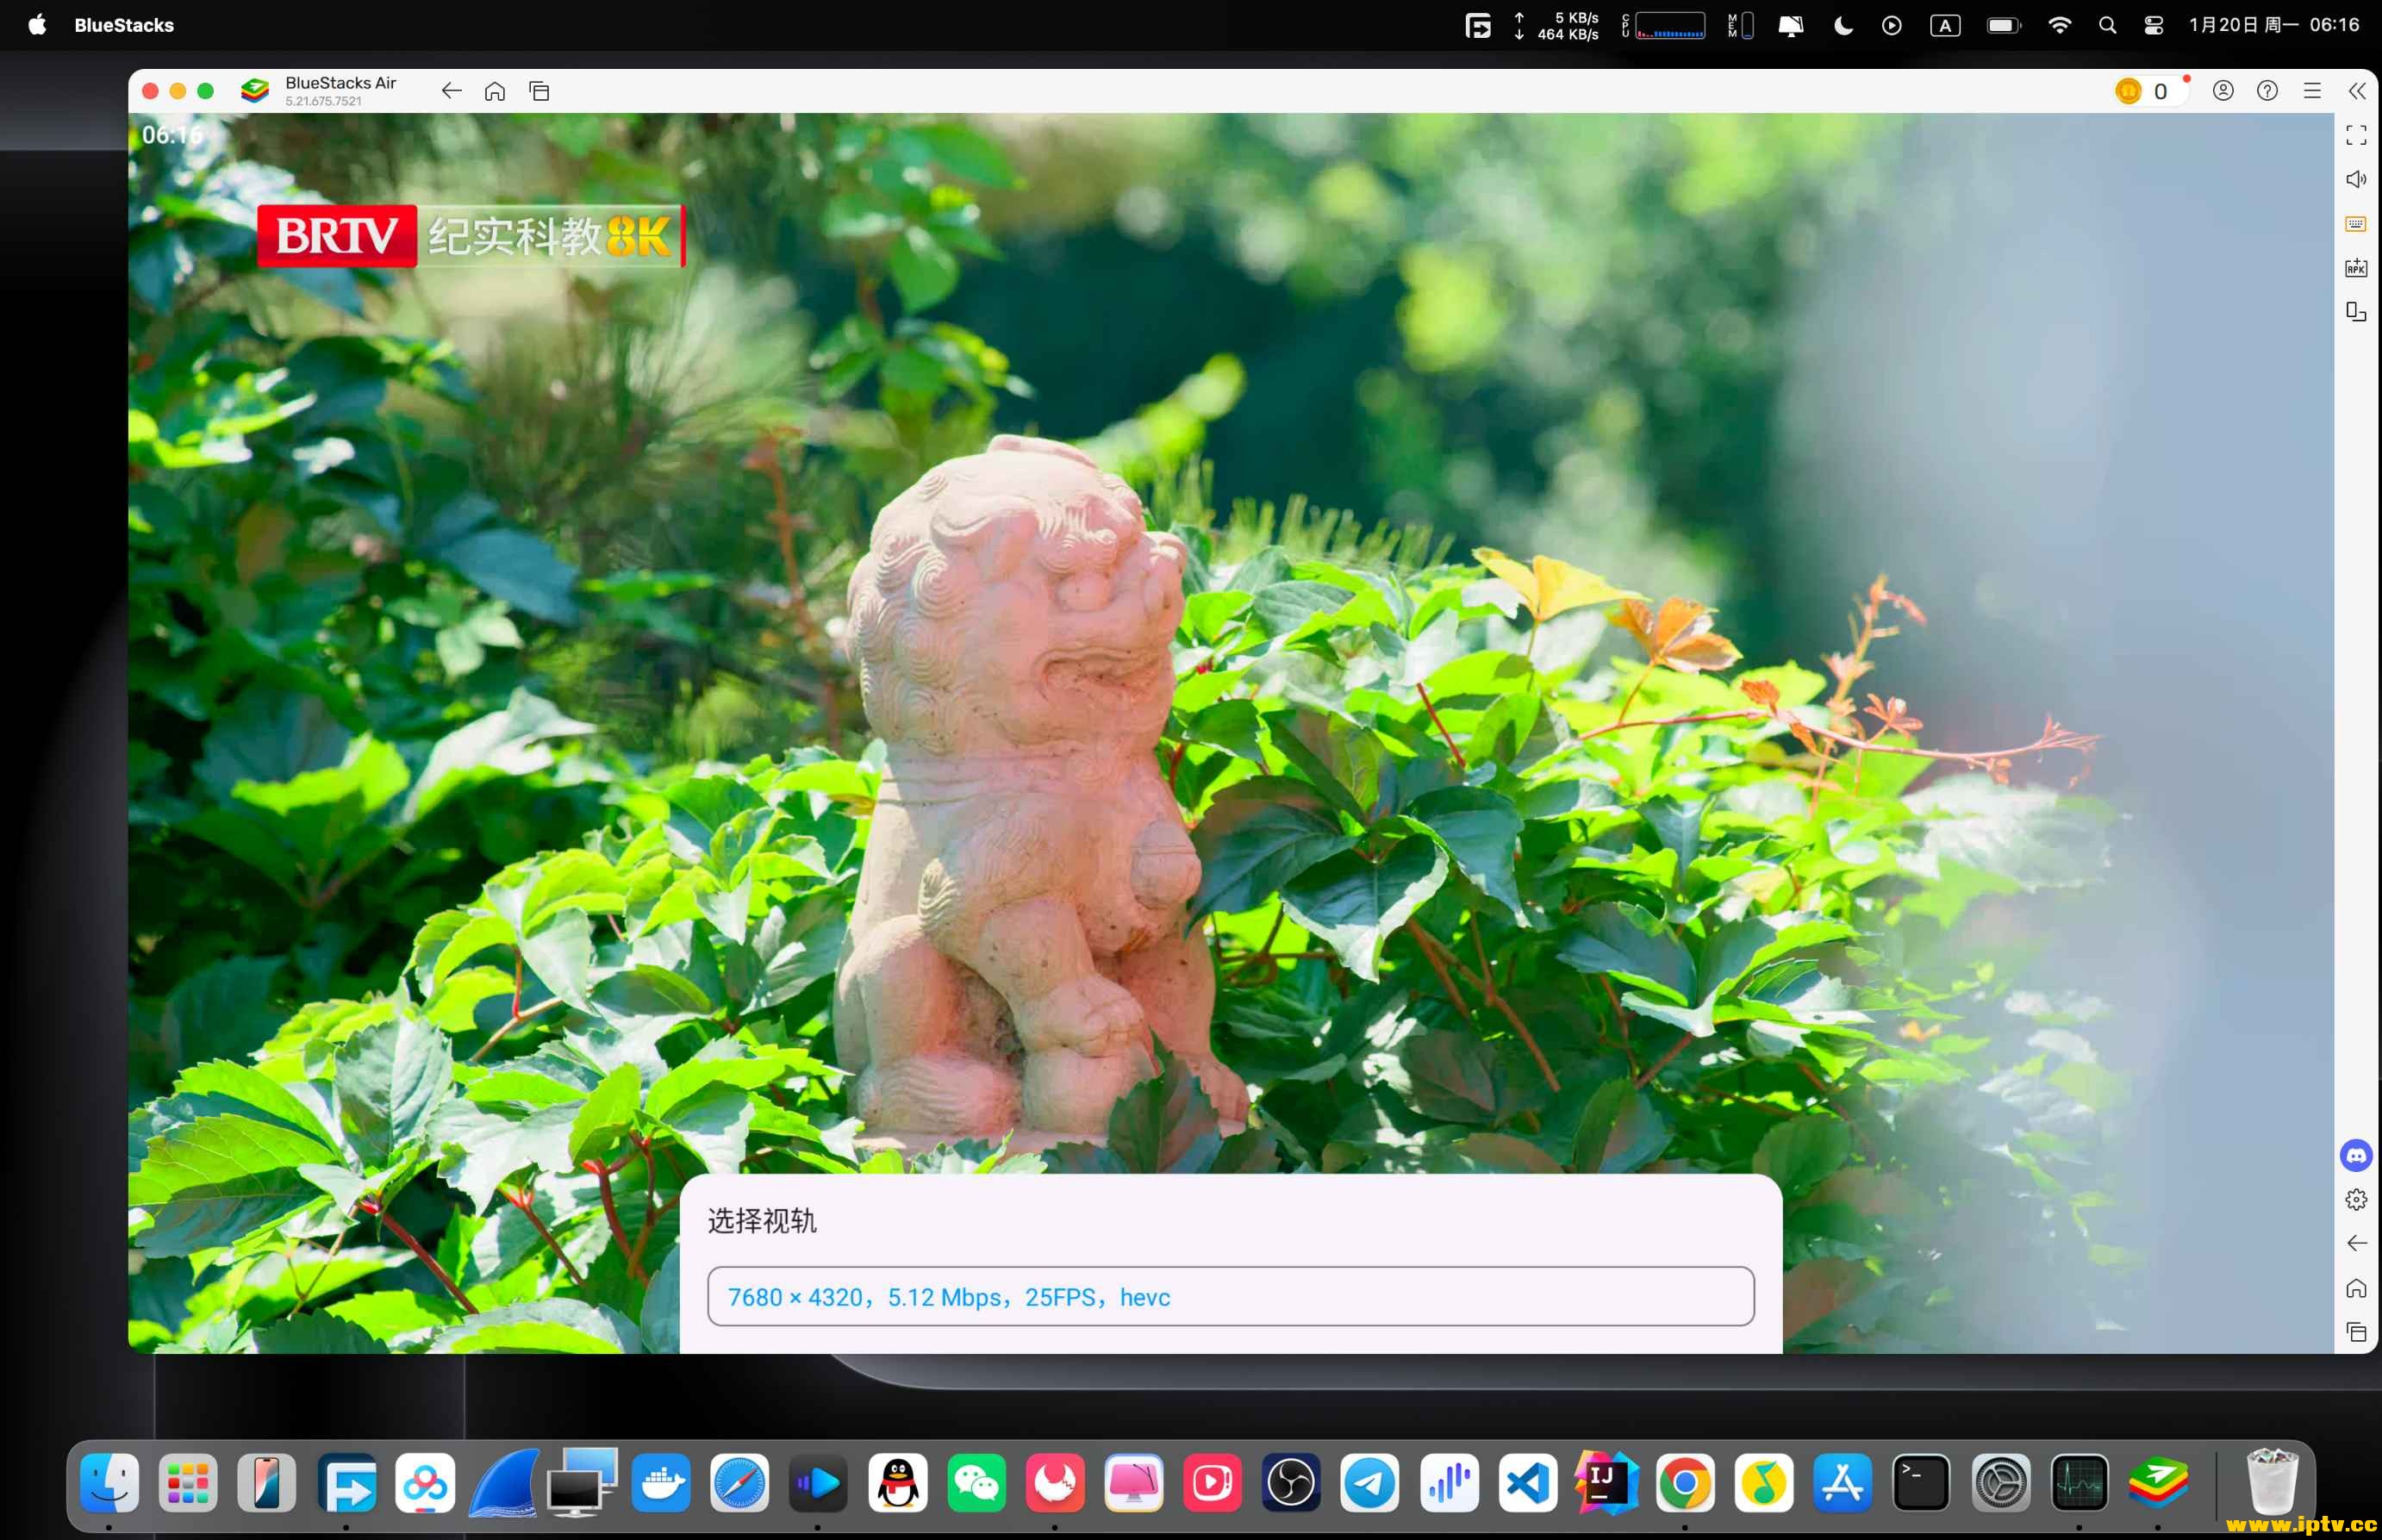Screen dimensions: 2382x1540
Task: Open QQ penguin icon in Dock
Action: (897, 1483)
